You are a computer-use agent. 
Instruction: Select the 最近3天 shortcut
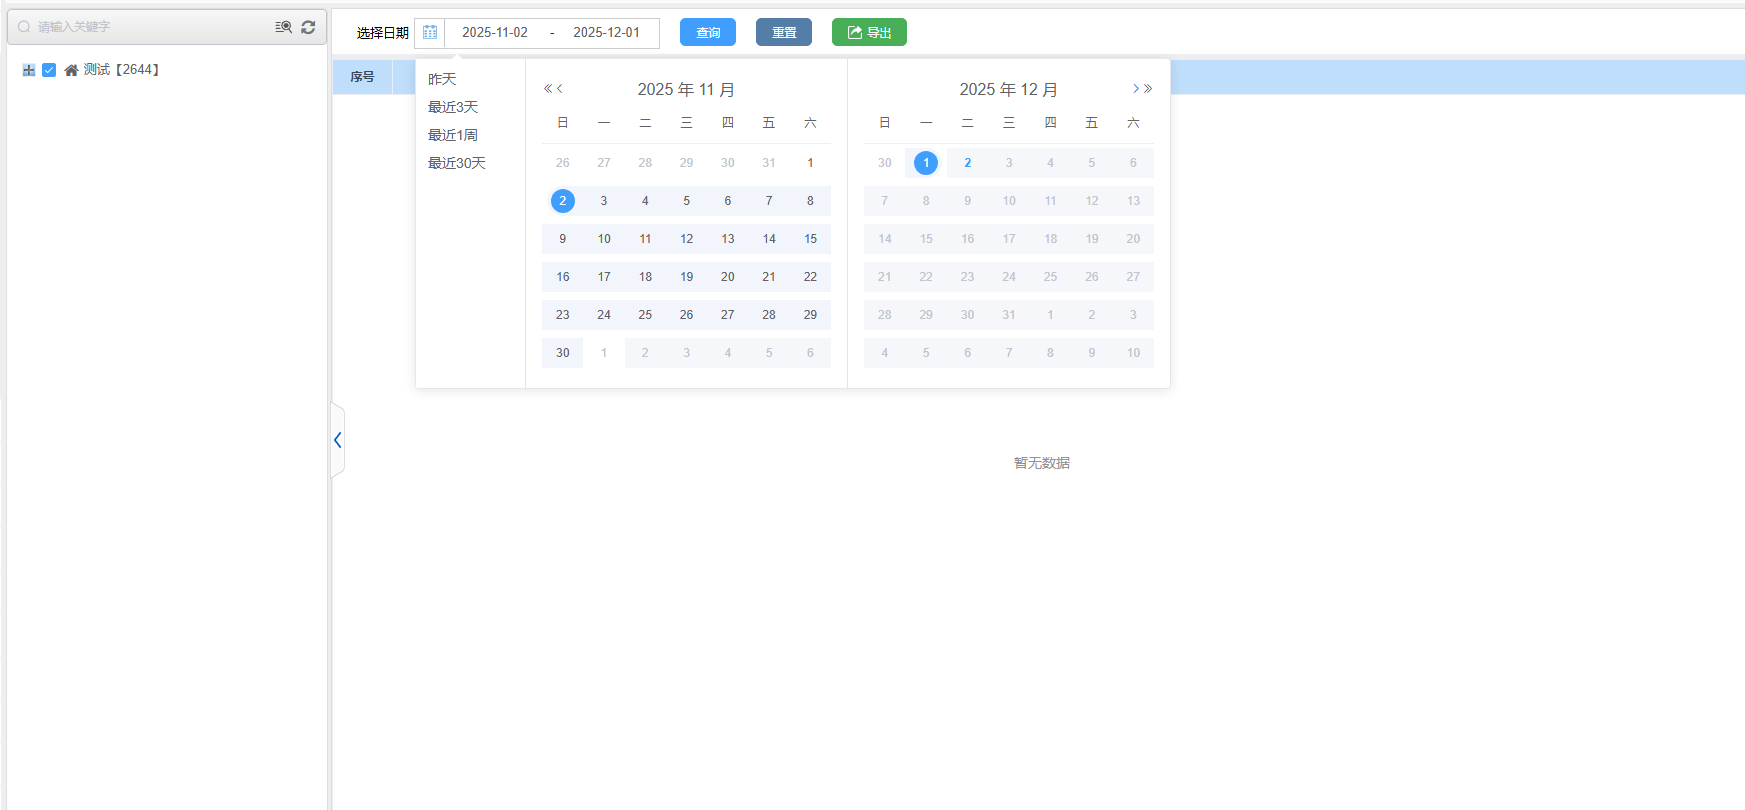point(453,107)
